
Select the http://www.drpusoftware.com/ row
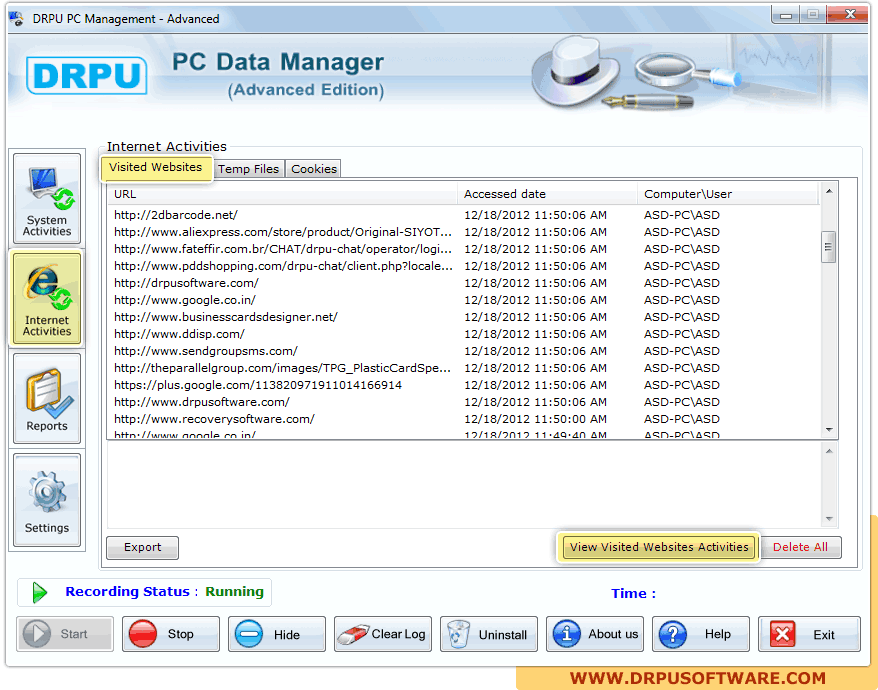coord(464,402)
